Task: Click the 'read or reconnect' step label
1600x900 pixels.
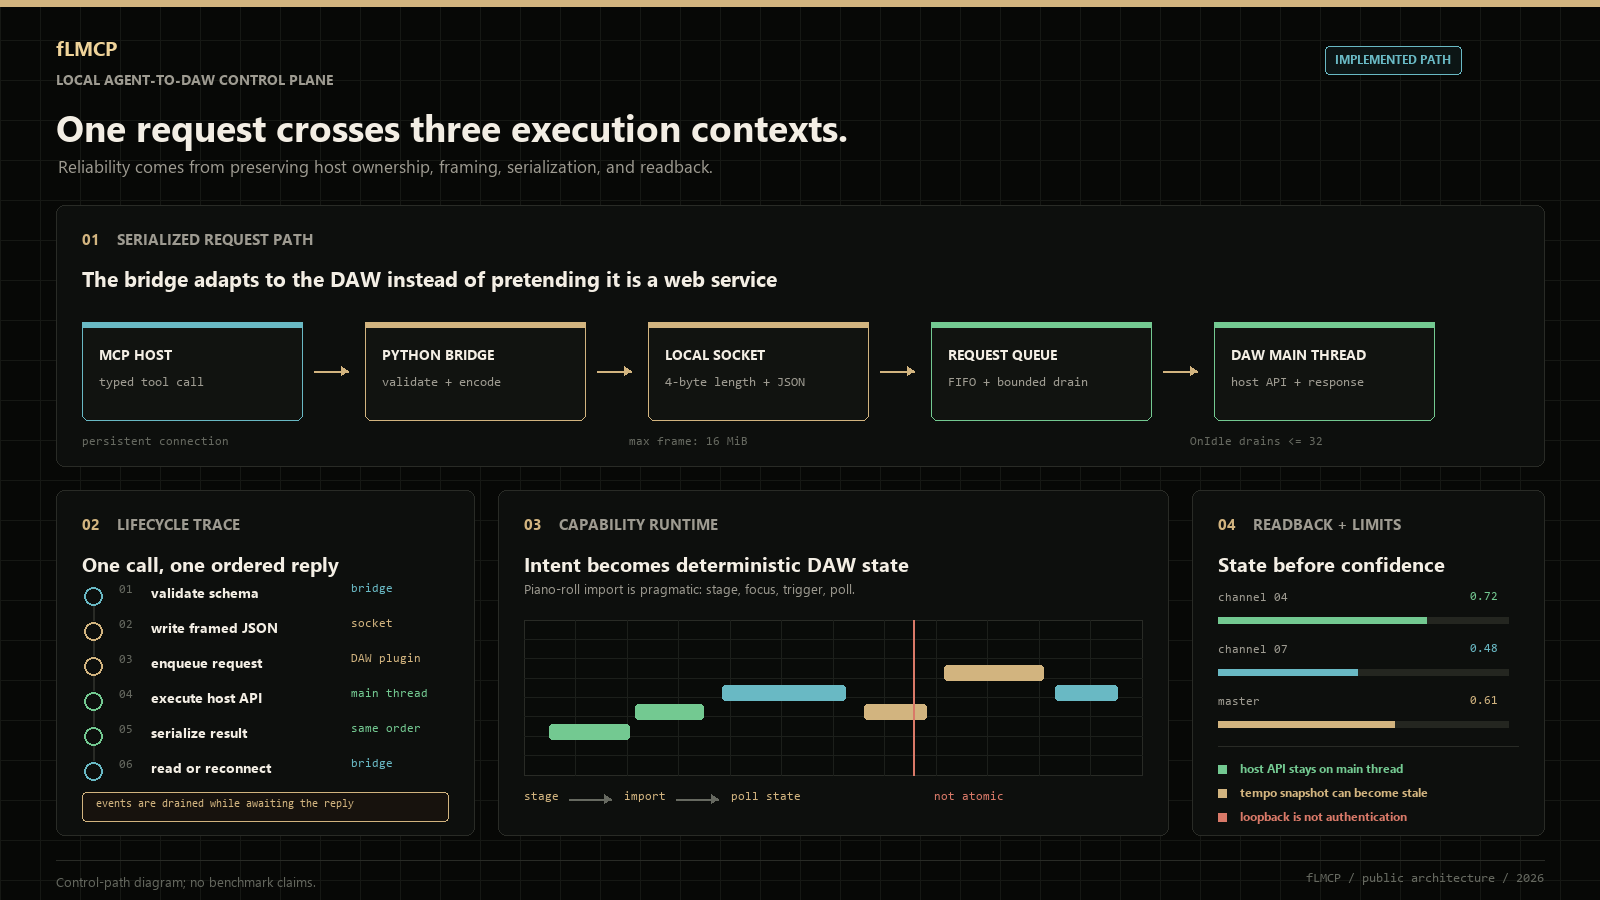Action: point(211,769)
